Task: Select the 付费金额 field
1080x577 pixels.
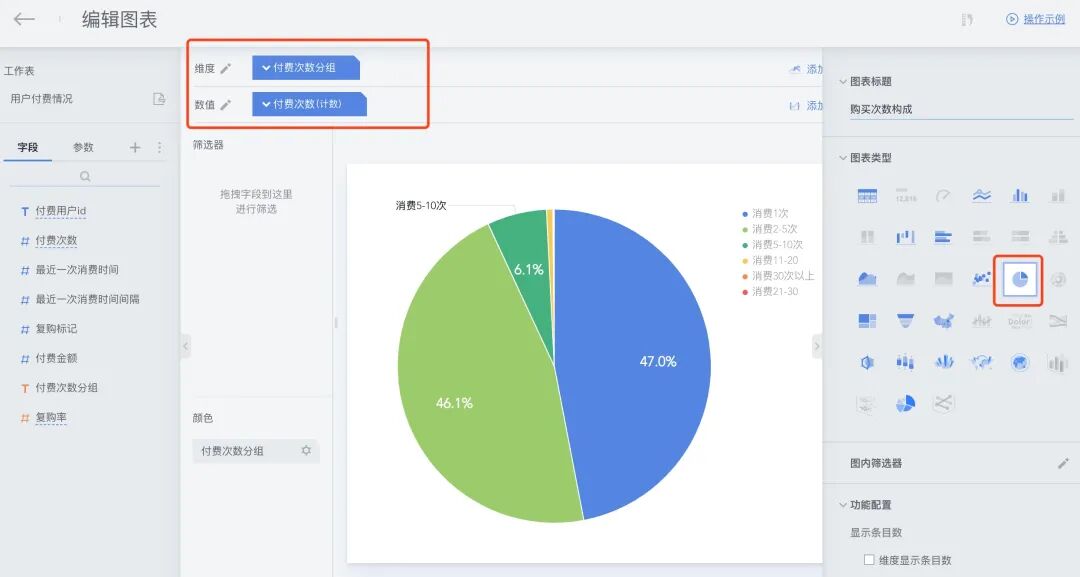Action: [56, 358]
